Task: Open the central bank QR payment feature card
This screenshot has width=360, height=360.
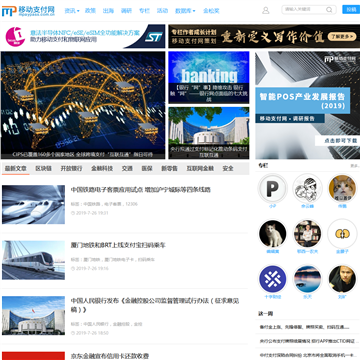Action: [x=209, y=133]
